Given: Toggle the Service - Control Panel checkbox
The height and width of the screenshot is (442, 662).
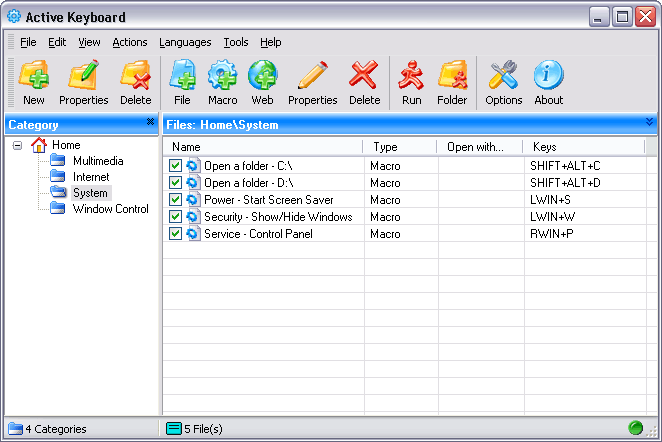Looking at the screenshot, I should [175, 233].
